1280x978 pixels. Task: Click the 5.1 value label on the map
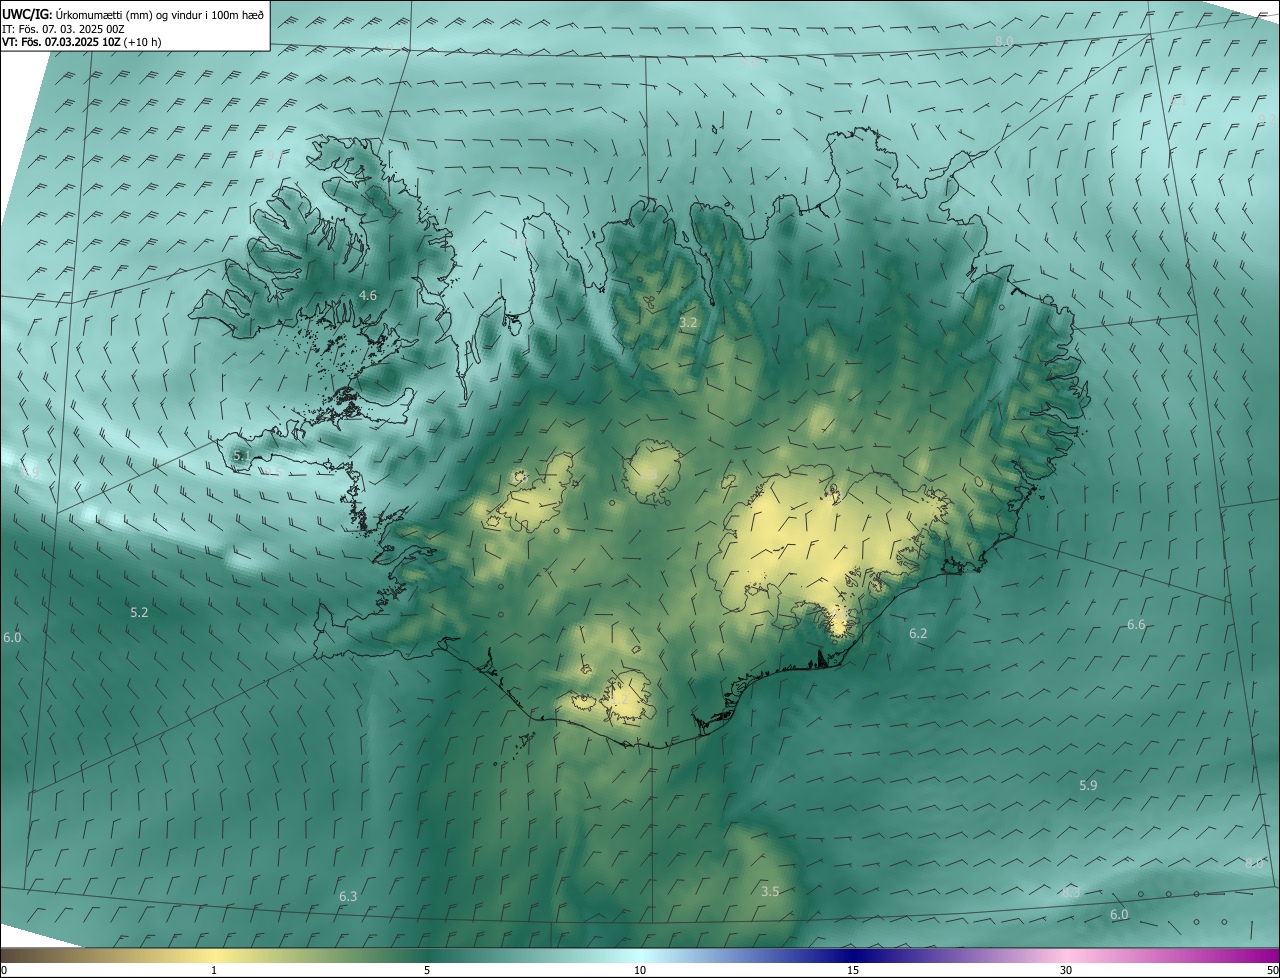(x=242, y=455)
